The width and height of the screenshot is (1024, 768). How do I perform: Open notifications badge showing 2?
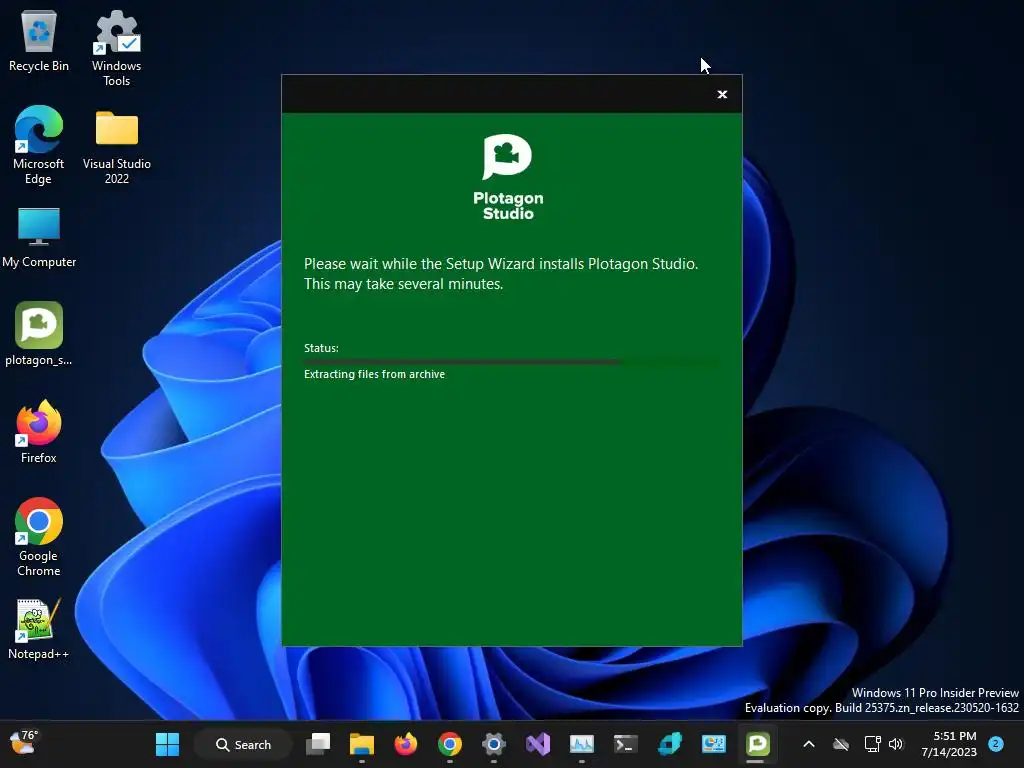pos(996,744)
